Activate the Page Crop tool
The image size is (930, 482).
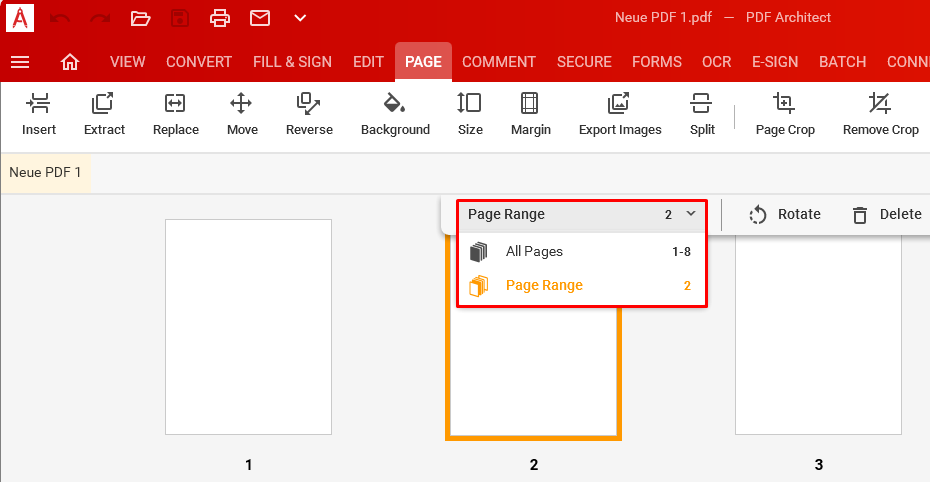tap(785, 114)
